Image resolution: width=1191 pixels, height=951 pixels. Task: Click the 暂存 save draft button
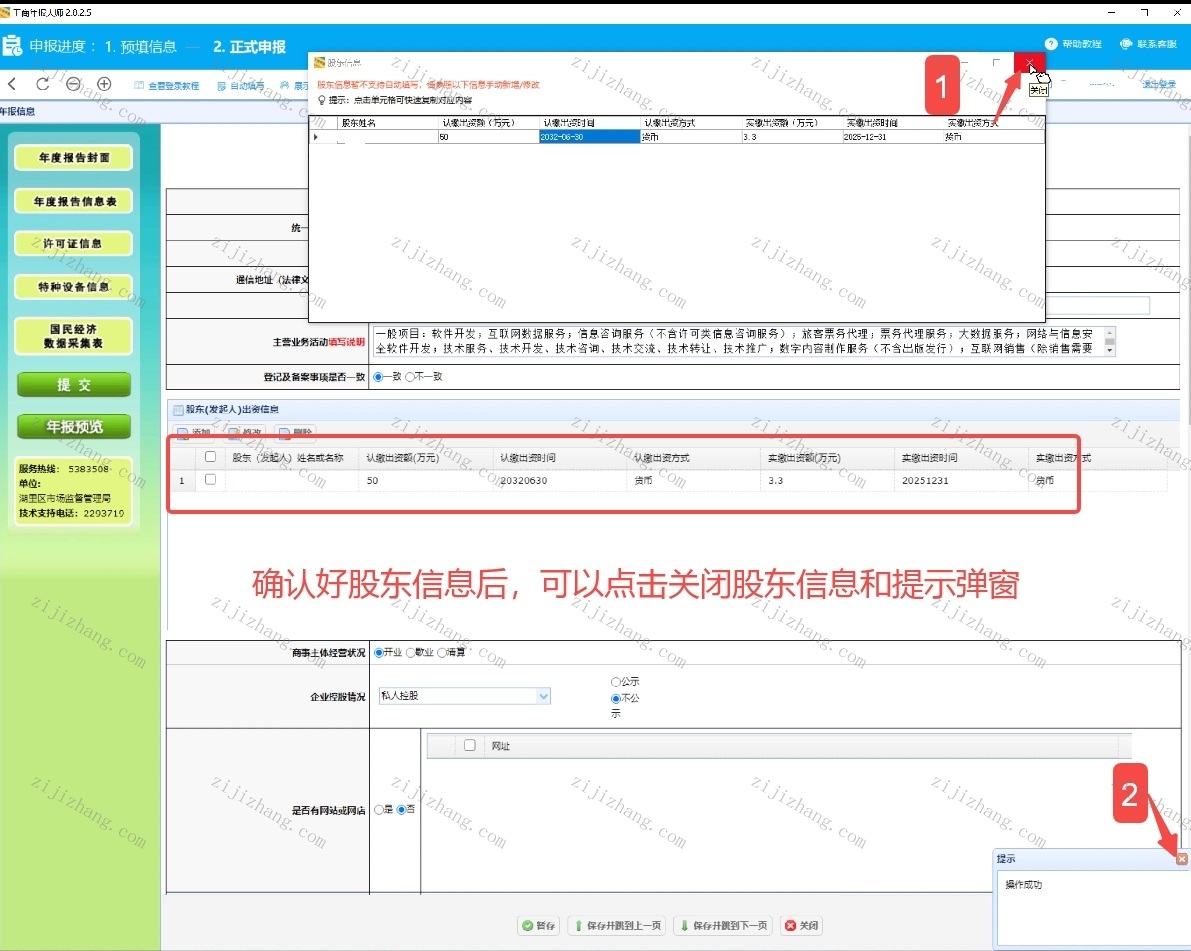click(x=539, y=925)
